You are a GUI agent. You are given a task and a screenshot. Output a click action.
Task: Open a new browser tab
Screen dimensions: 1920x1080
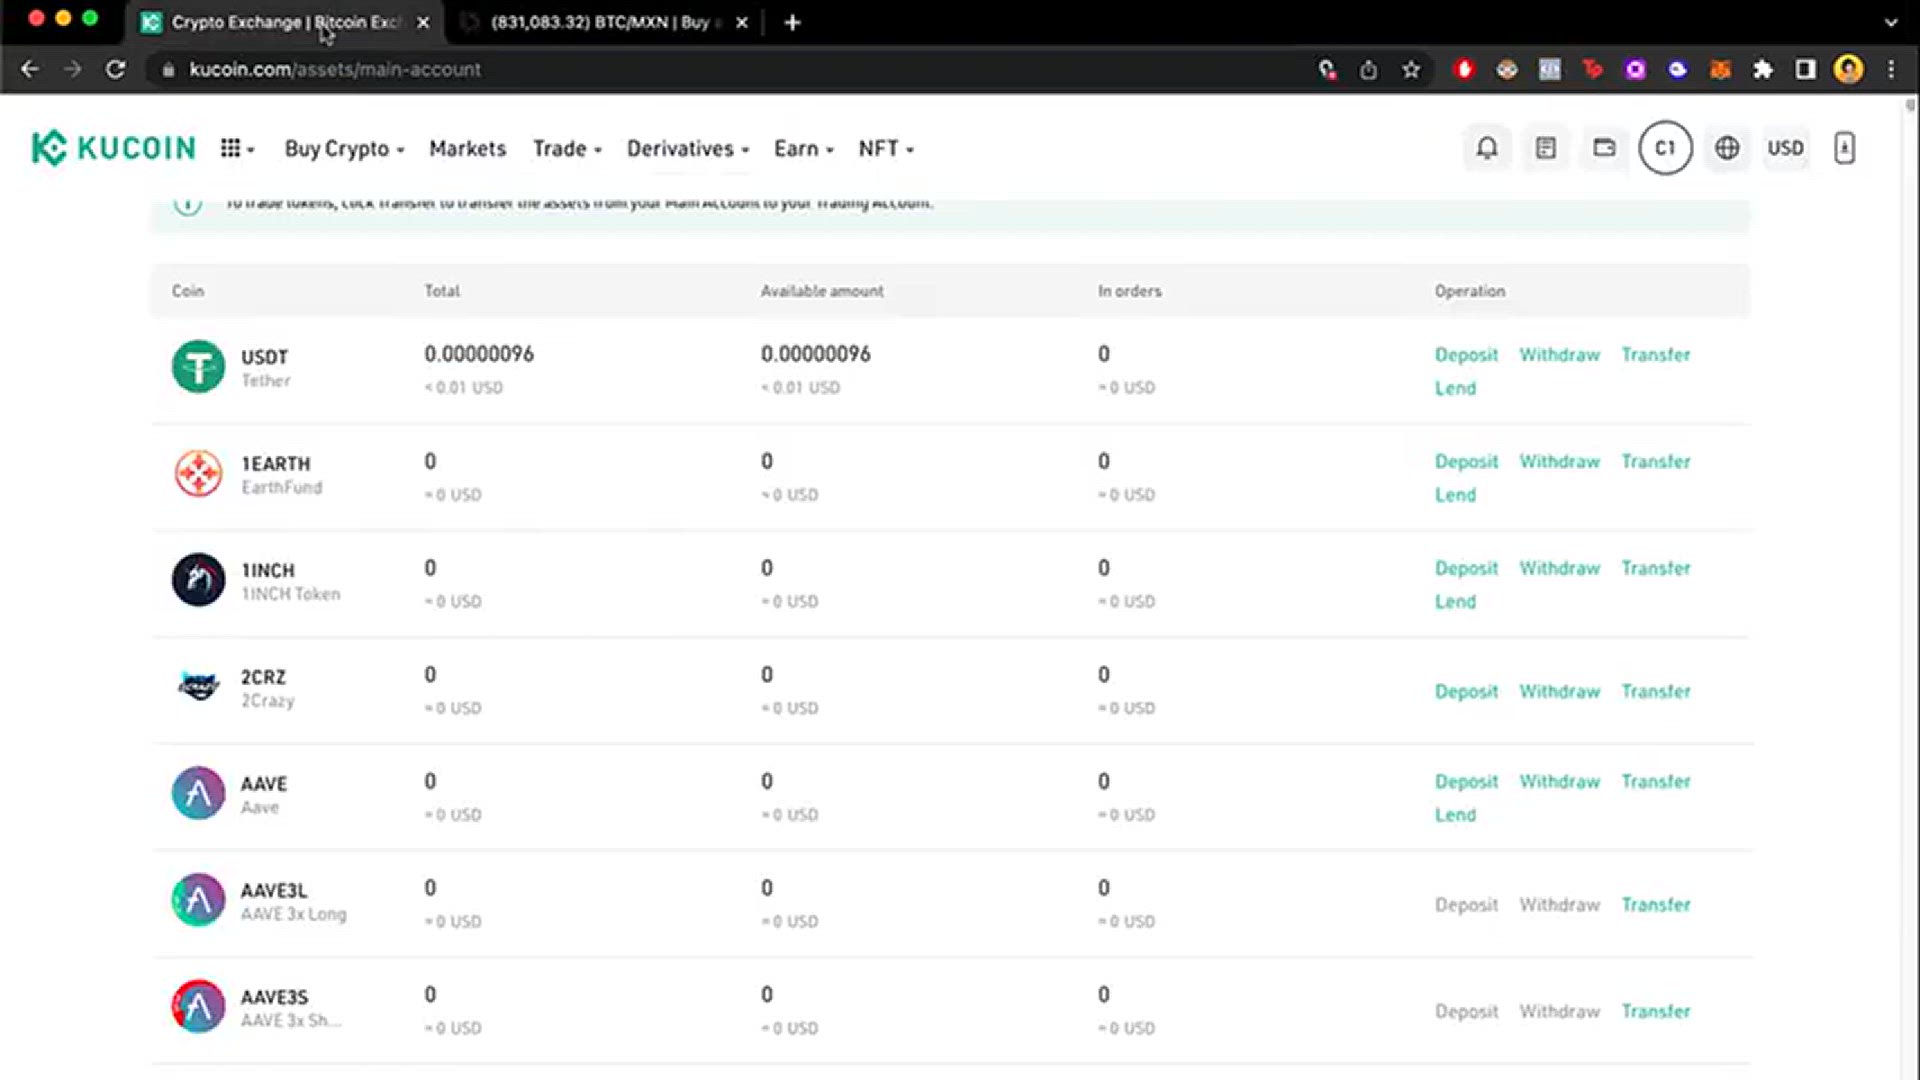792,22
